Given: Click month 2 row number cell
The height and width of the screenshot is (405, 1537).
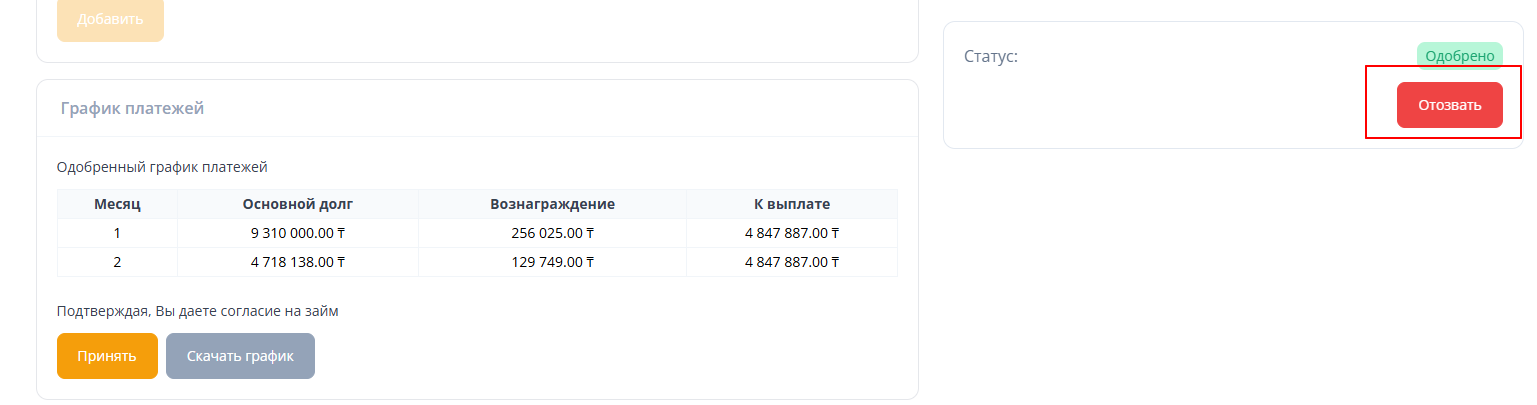Looking at the screenshot, I should coord(118,262).
